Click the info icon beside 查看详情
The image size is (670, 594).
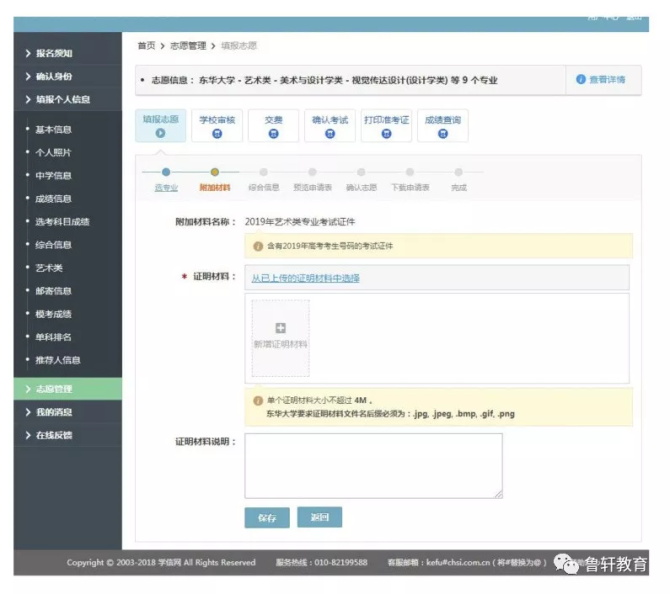click(x=581, y=79)
